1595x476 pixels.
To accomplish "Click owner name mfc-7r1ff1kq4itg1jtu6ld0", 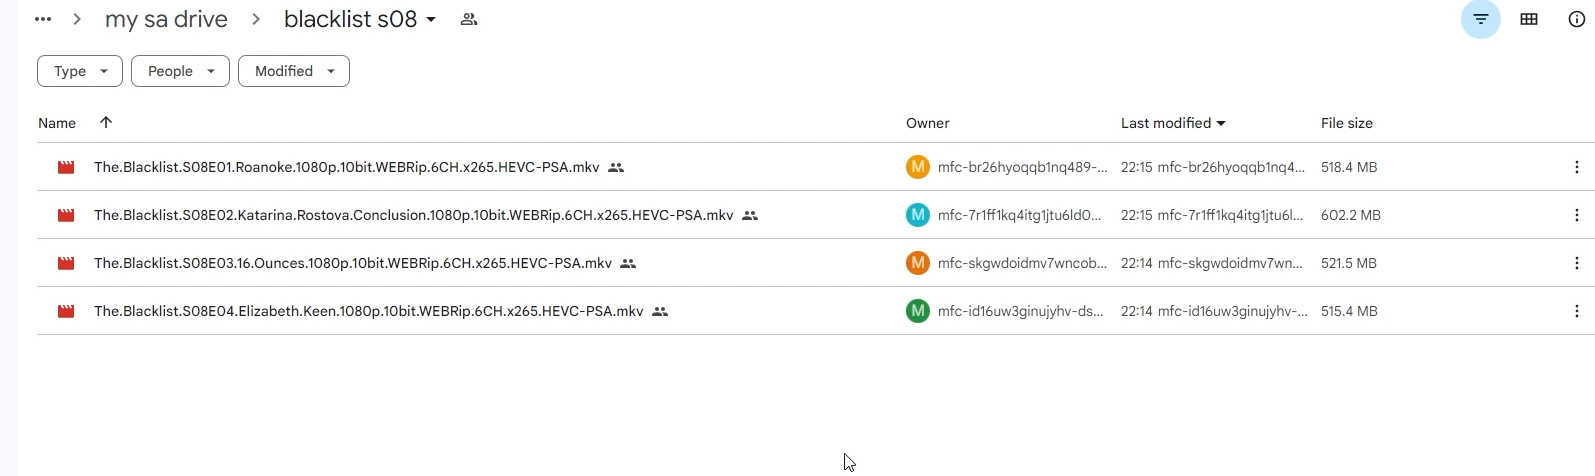I will click(x=1020, y=215).
